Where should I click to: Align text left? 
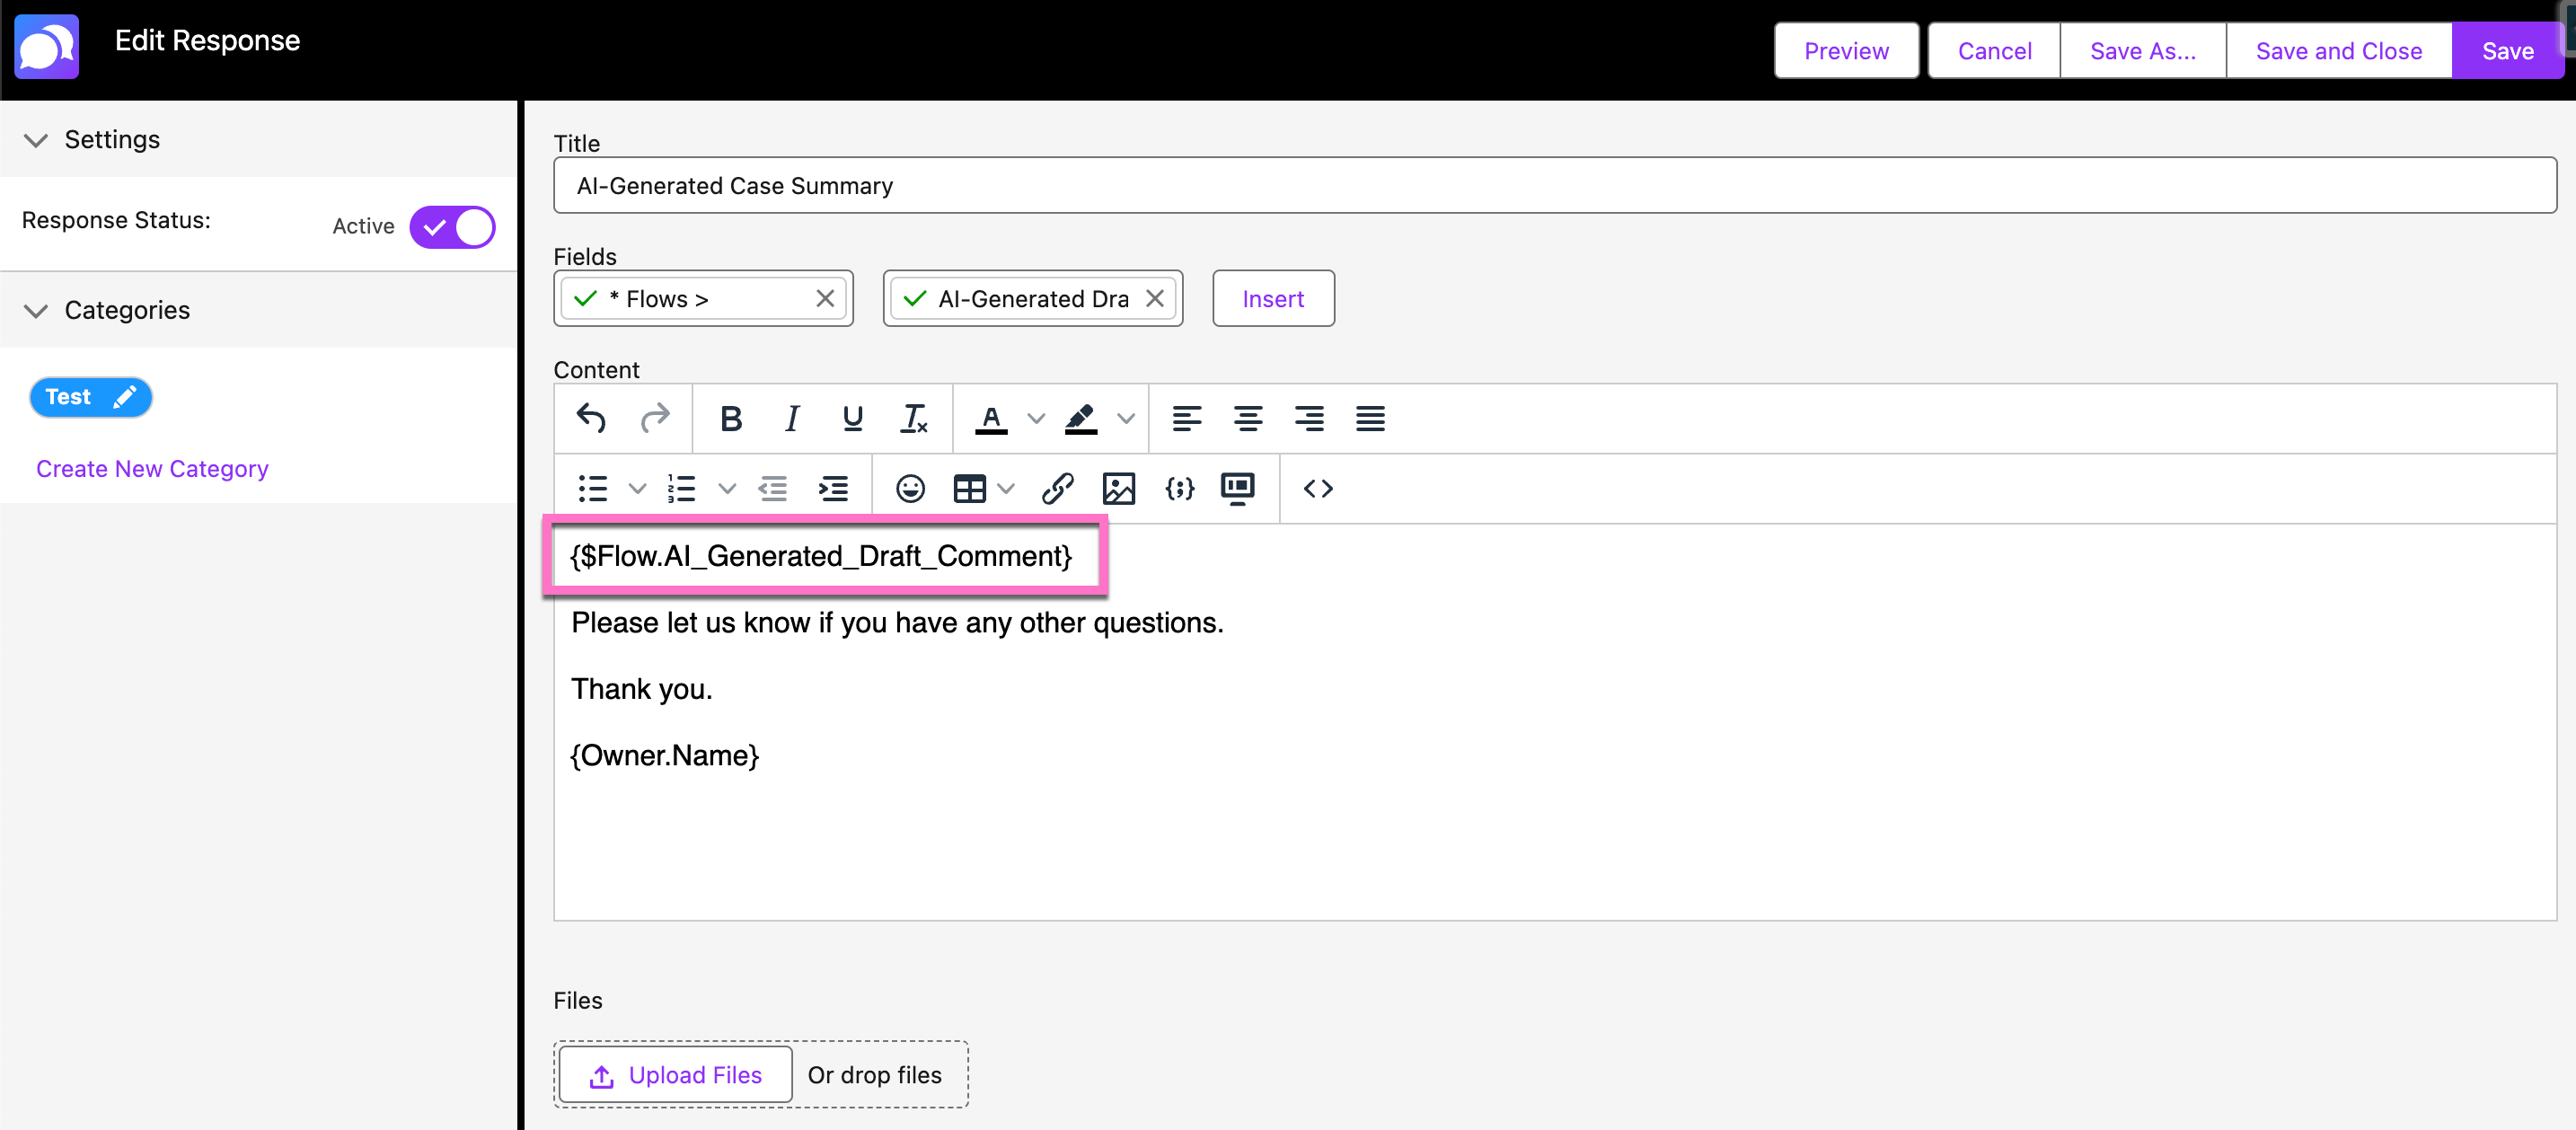(x=1187, y=418)
